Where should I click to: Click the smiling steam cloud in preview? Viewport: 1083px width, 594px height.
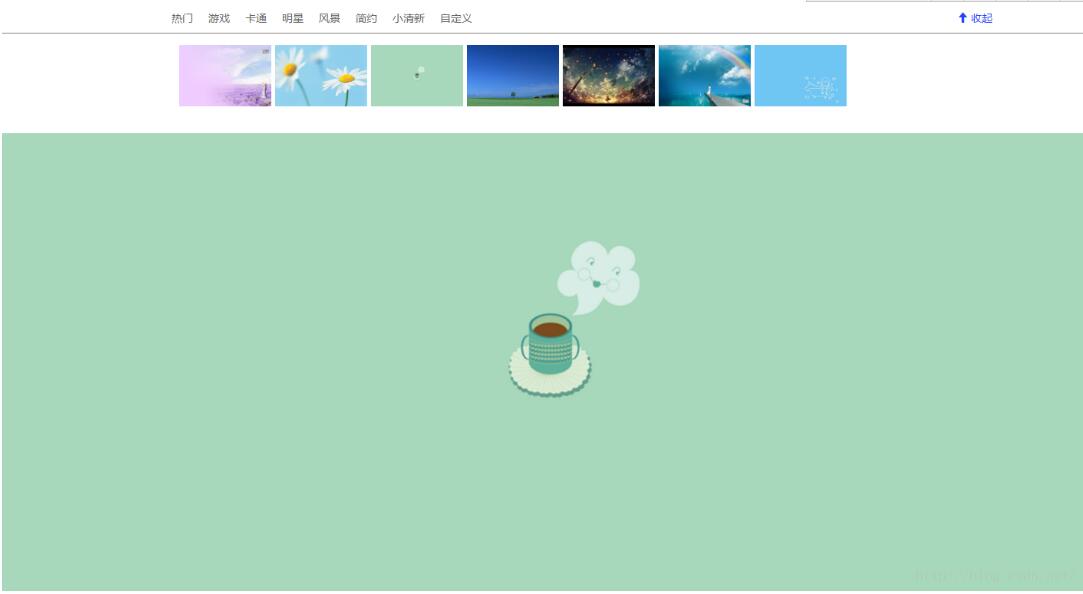(x=600, y=272)
